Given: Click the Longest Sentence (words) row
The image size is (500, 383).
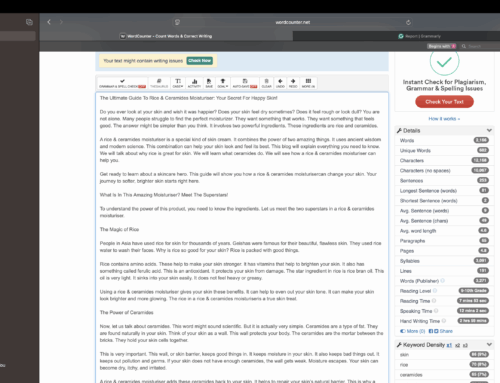Looking at the screenshot, I should tap(444, 190).
